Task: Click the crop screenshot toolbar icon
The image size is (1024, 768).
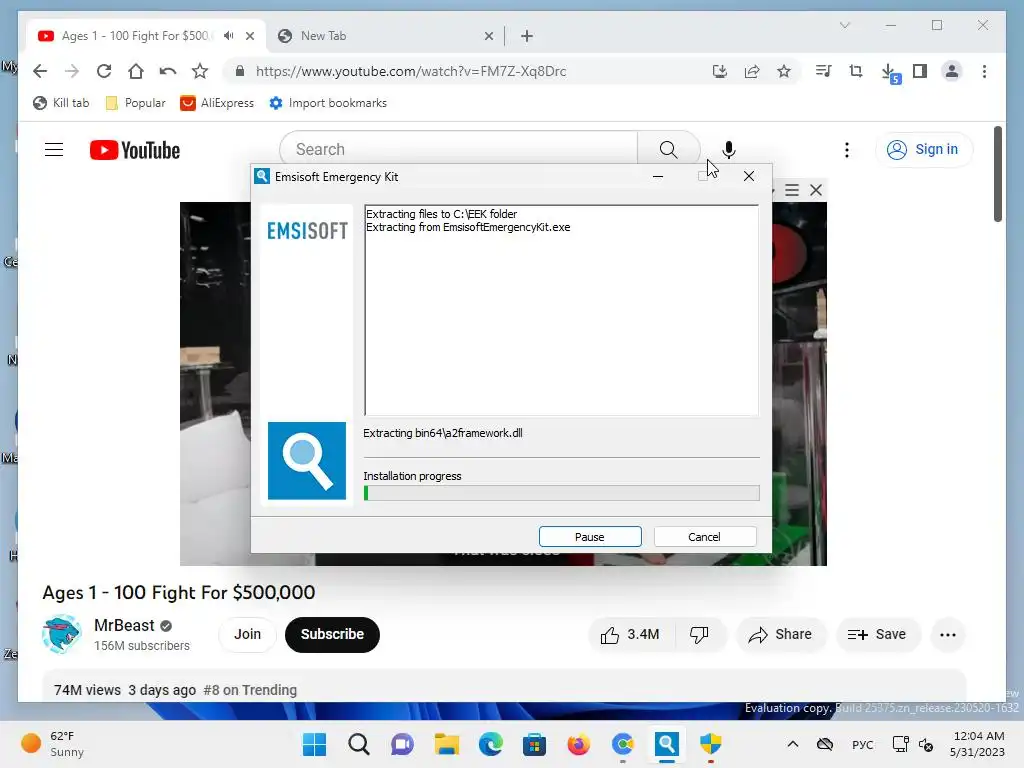Action: (x=856, y=71)
